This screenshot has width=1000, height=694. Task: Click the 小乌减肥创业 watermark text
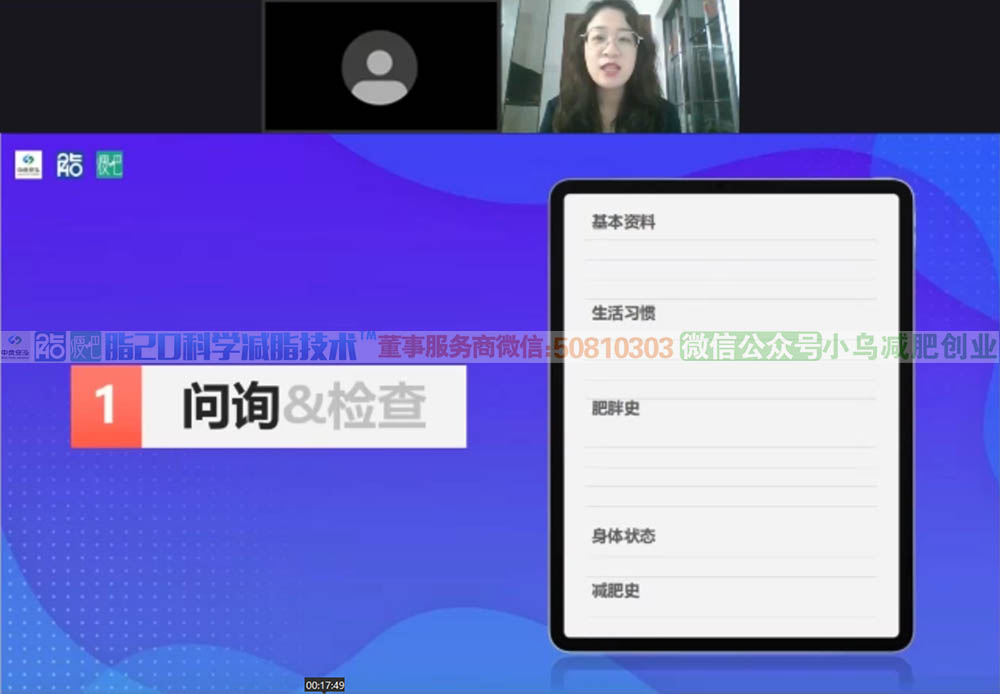pyautogui.click(x=910, y=347)
